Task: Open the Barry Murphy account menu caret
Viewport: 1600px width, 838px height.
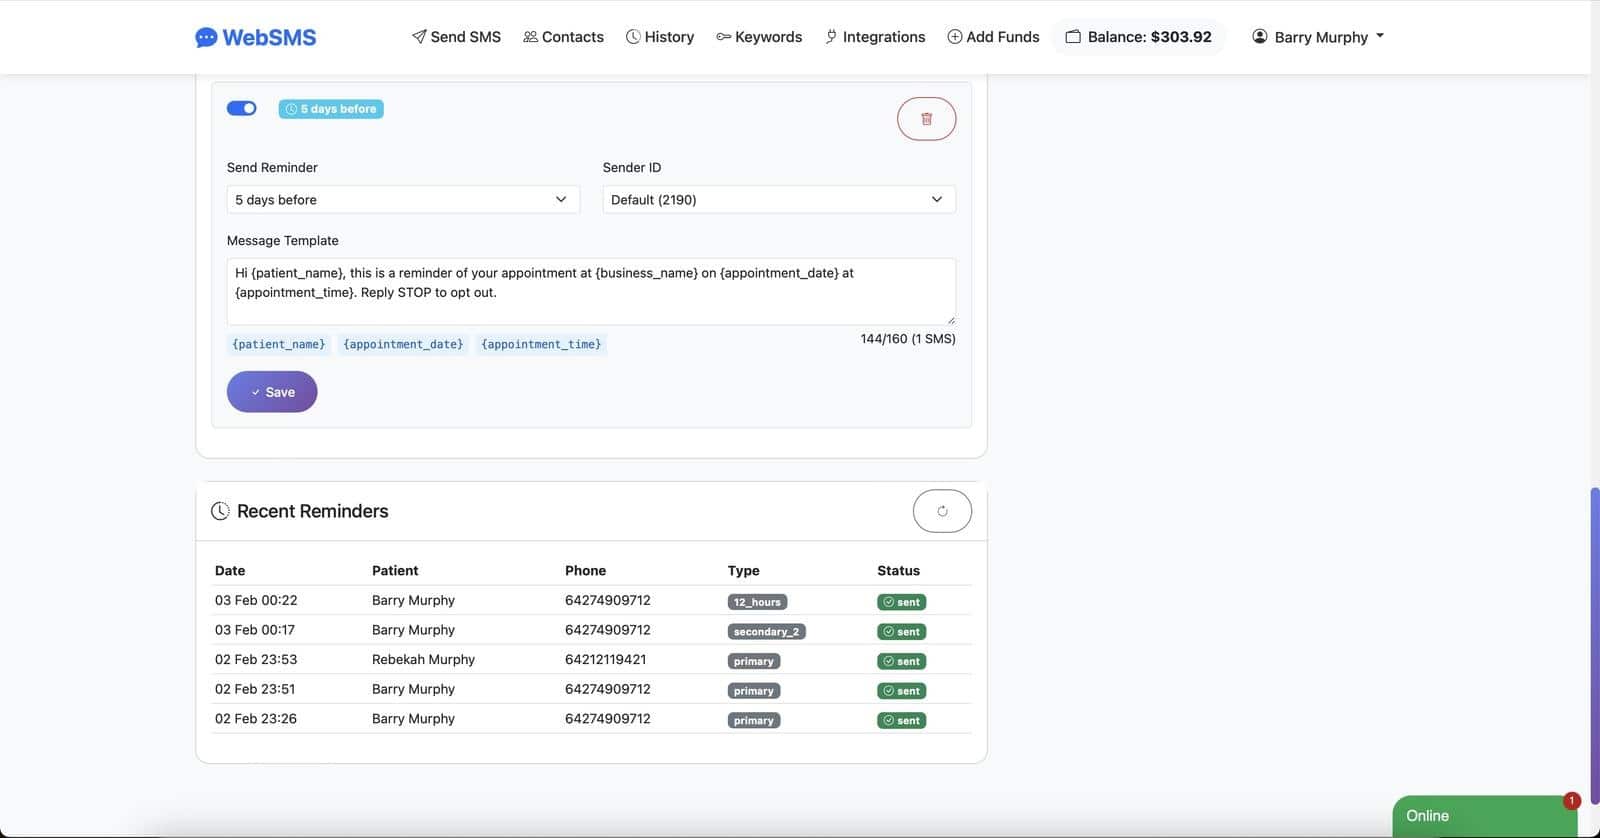Action: [1380, 36]
